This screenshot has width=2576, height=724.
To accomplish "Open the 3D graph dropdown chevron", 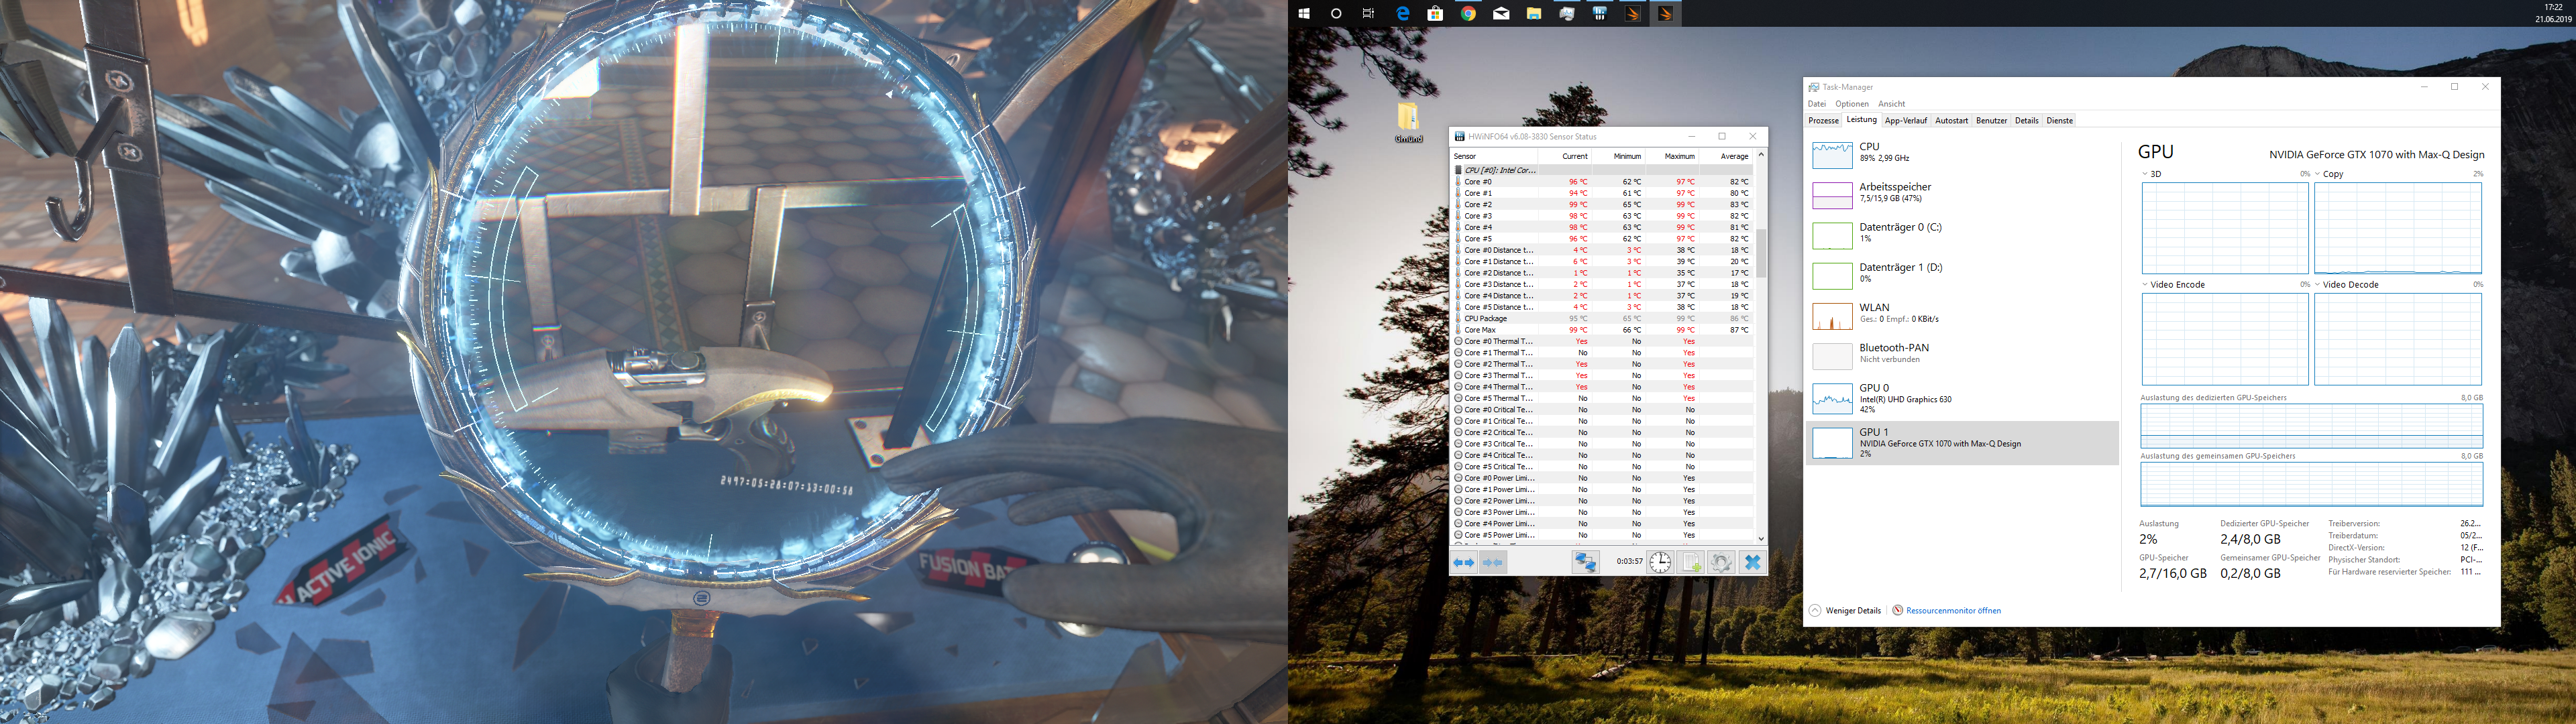I will pyautogui.click(x=2145, y=174).
